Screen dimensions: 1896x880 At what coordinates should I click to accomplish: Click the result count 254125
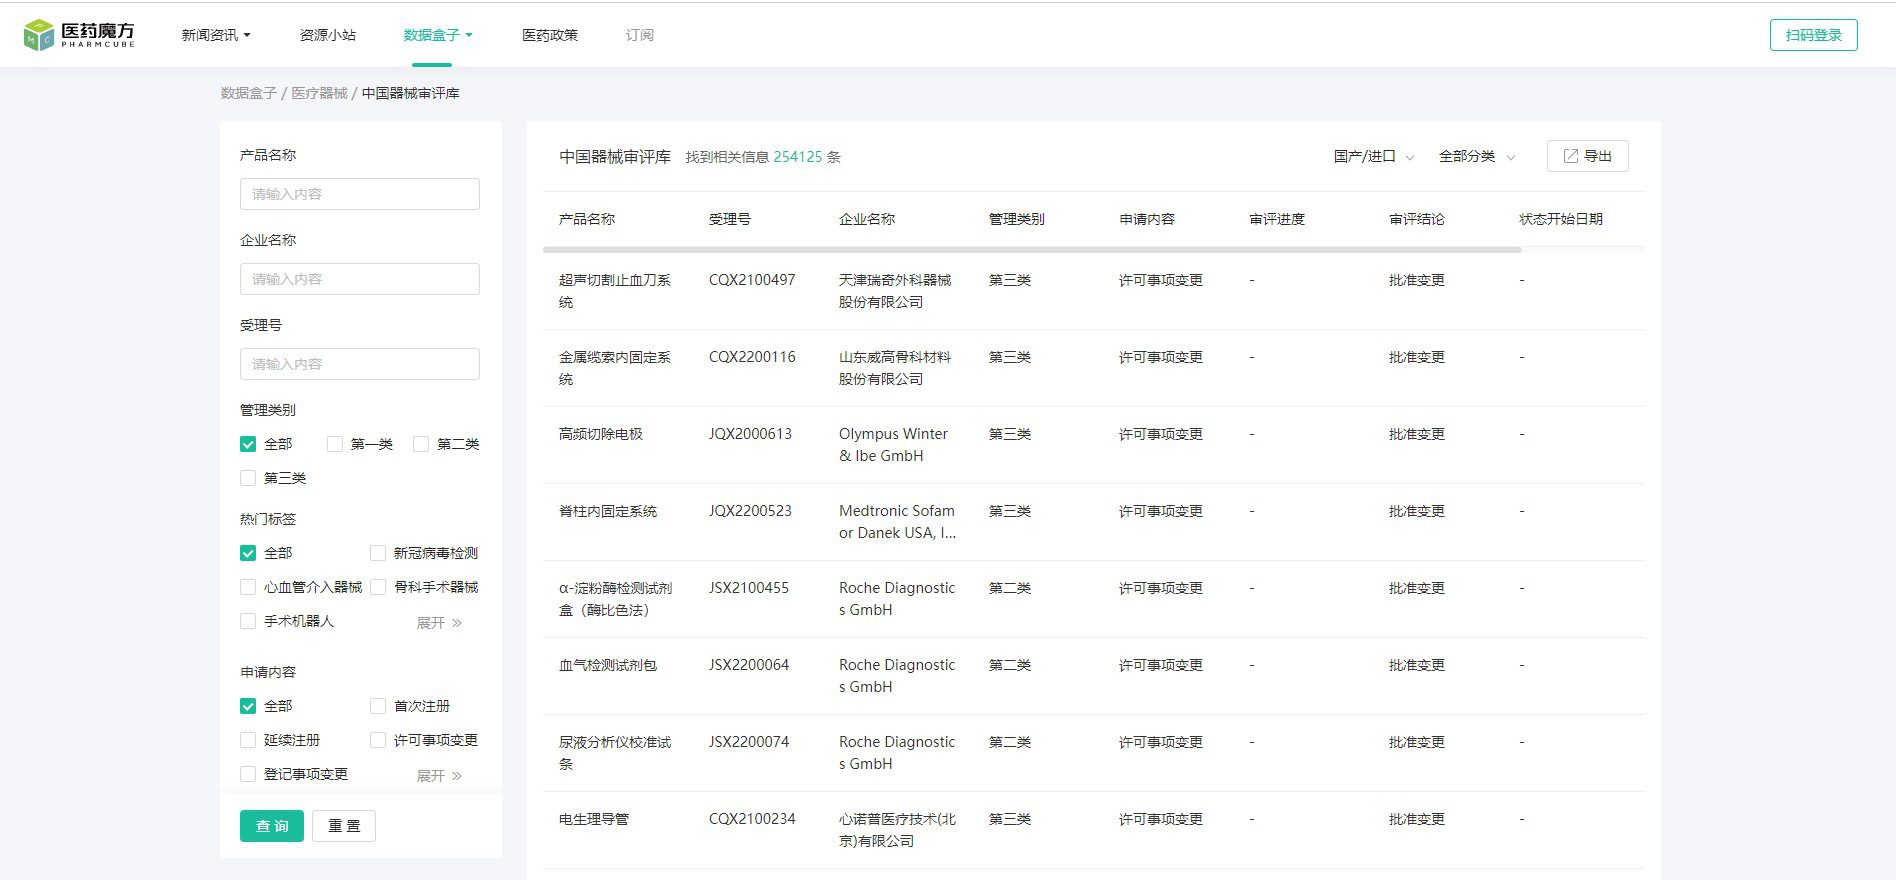tap(798, 157)
